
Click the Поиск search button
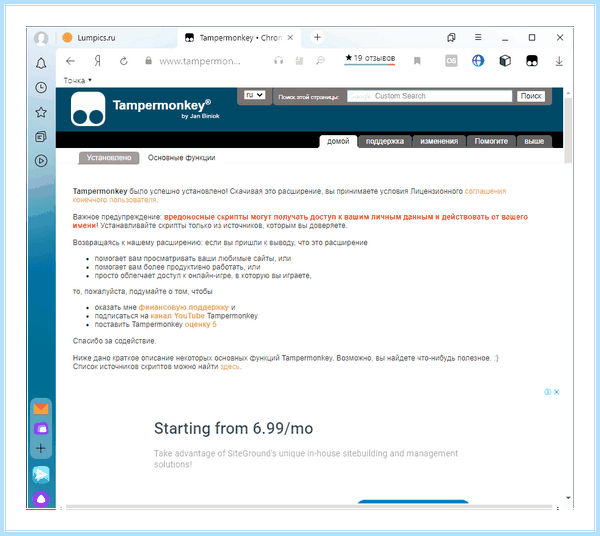(x=531, y=96)
